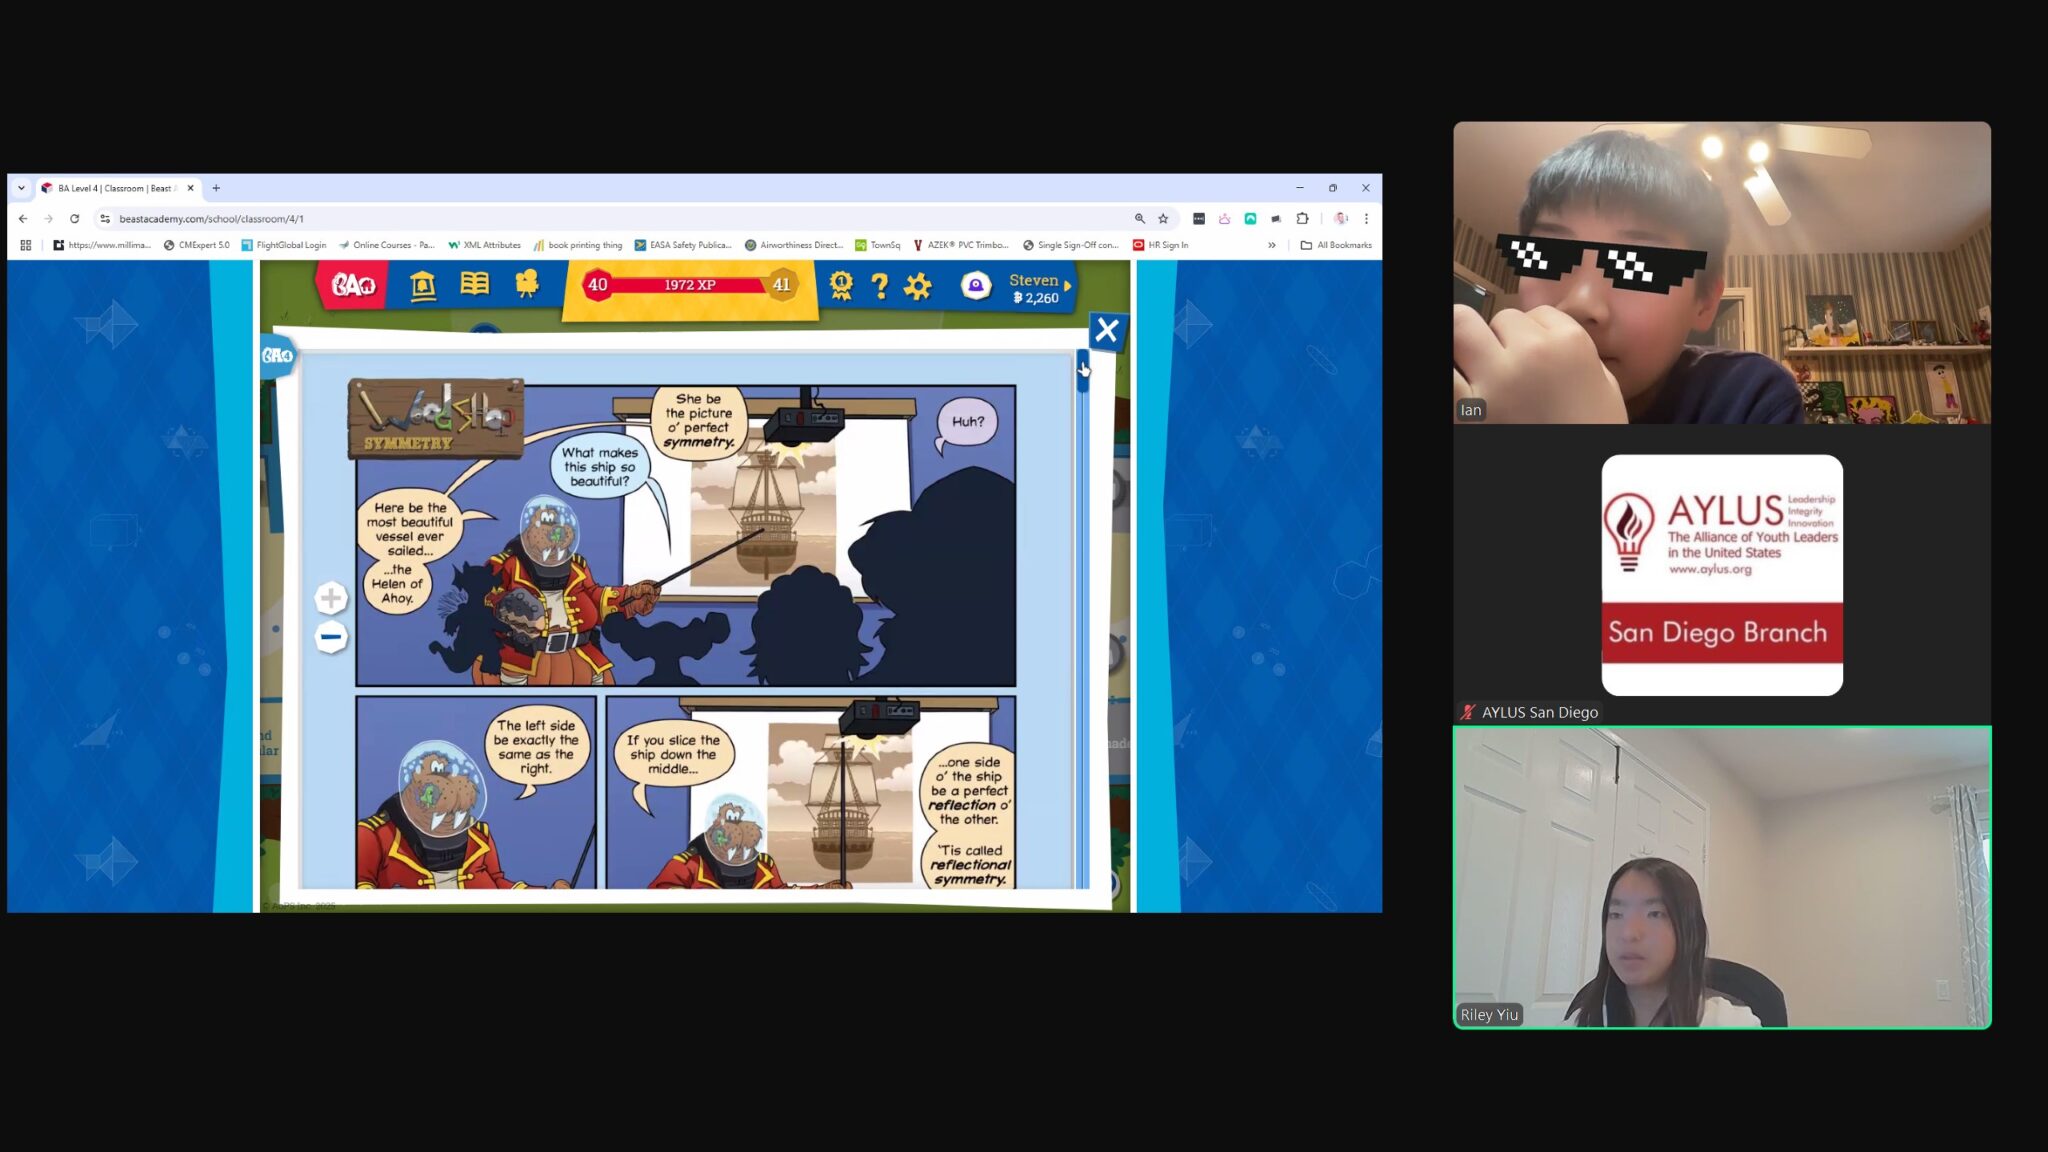Open the dark square extension icon left of the pink one

[x=1199, y=218]
